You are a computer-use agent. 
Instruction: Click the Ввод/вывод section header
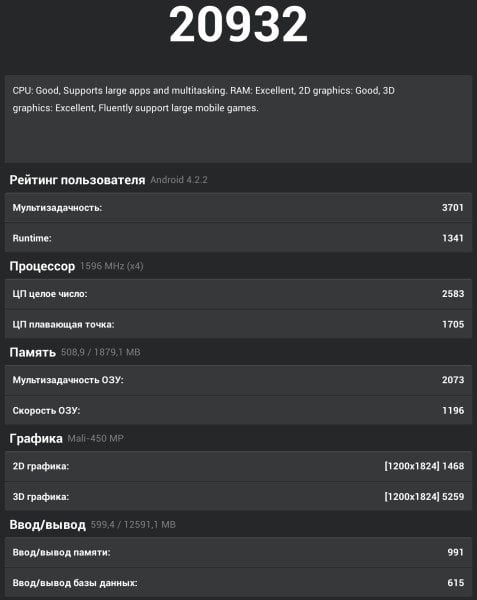pos(47,525)
